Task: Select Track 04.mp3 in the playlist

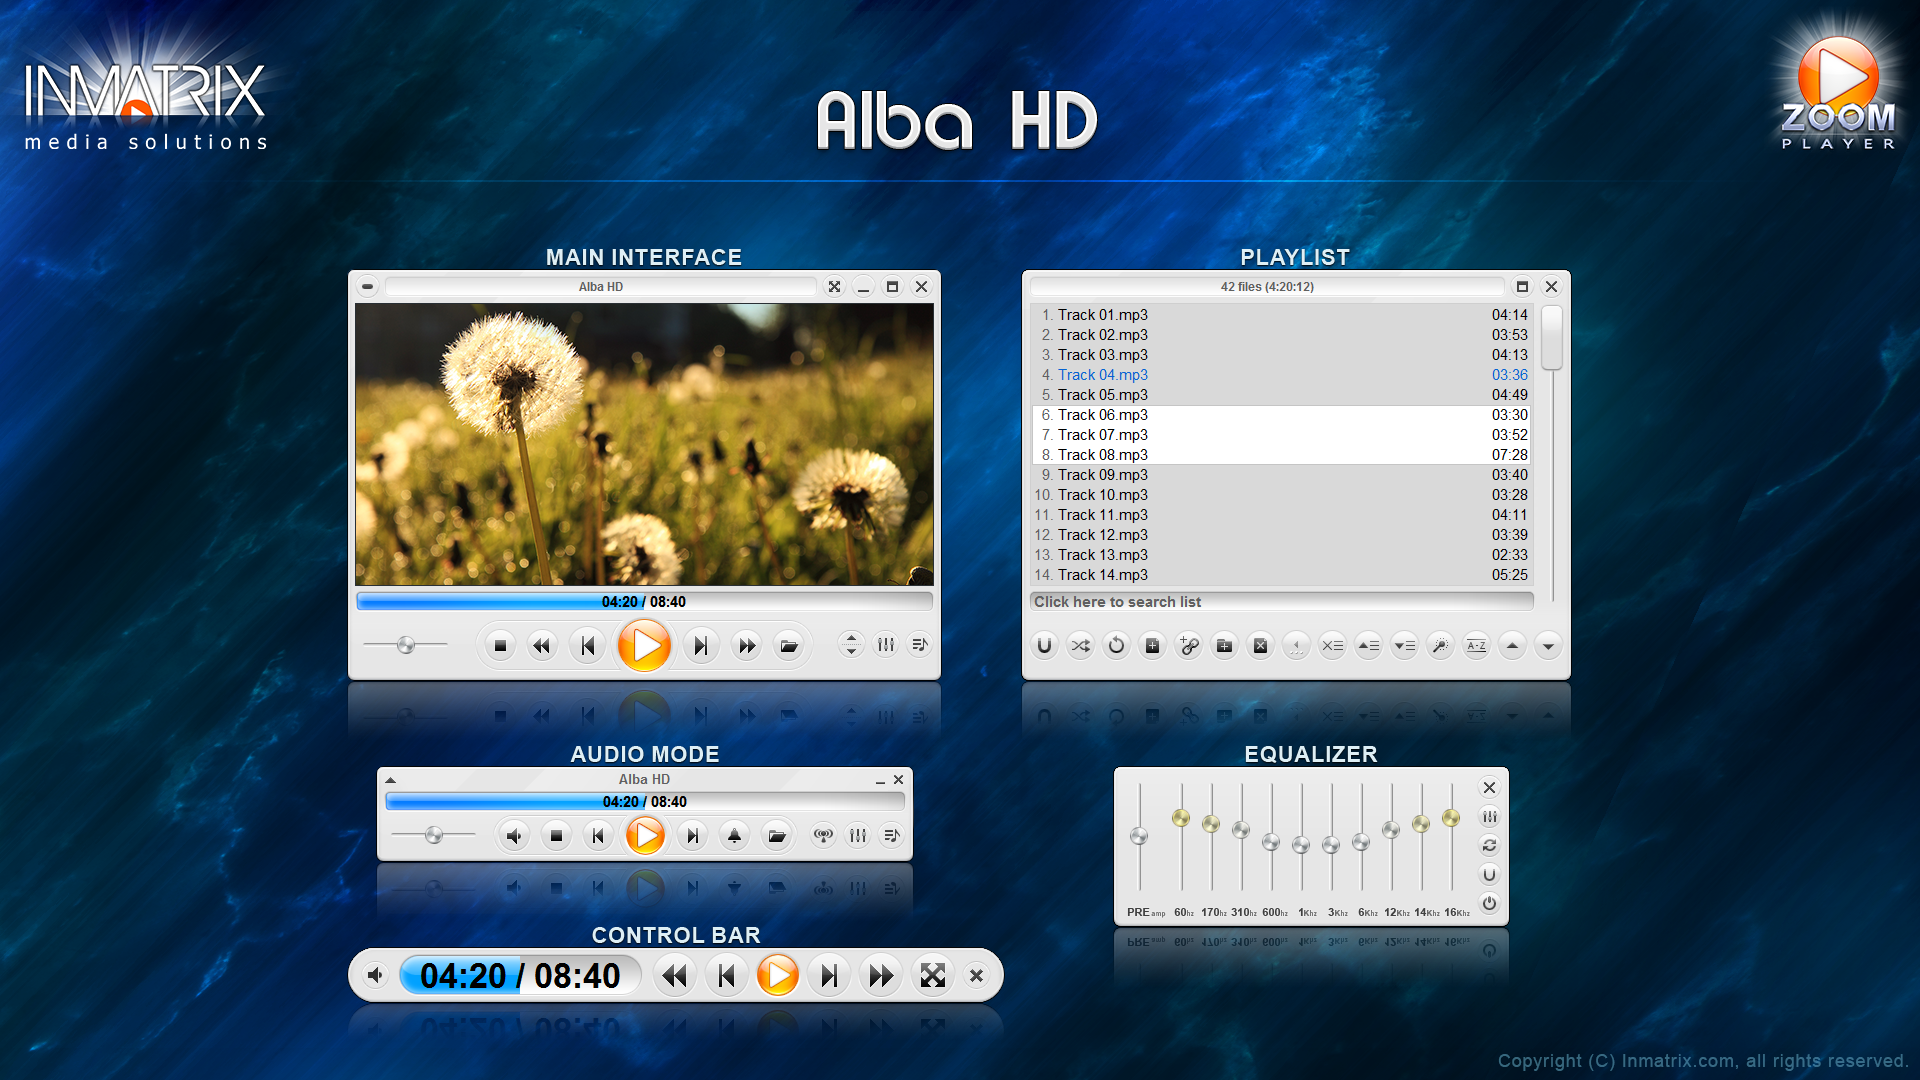Action: pos(1281,375)
